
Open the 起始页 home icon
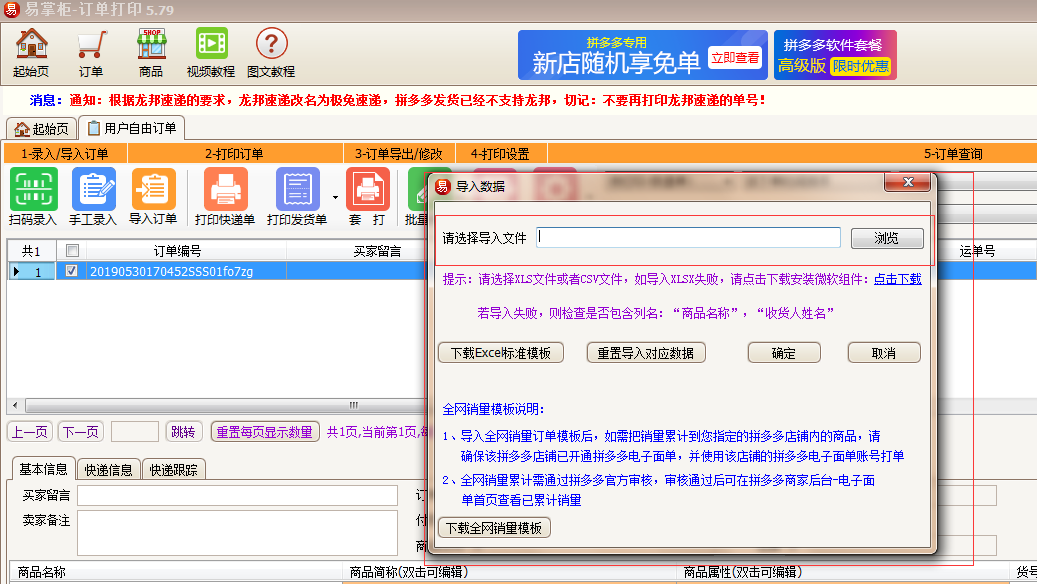click(x=31, y=53)
